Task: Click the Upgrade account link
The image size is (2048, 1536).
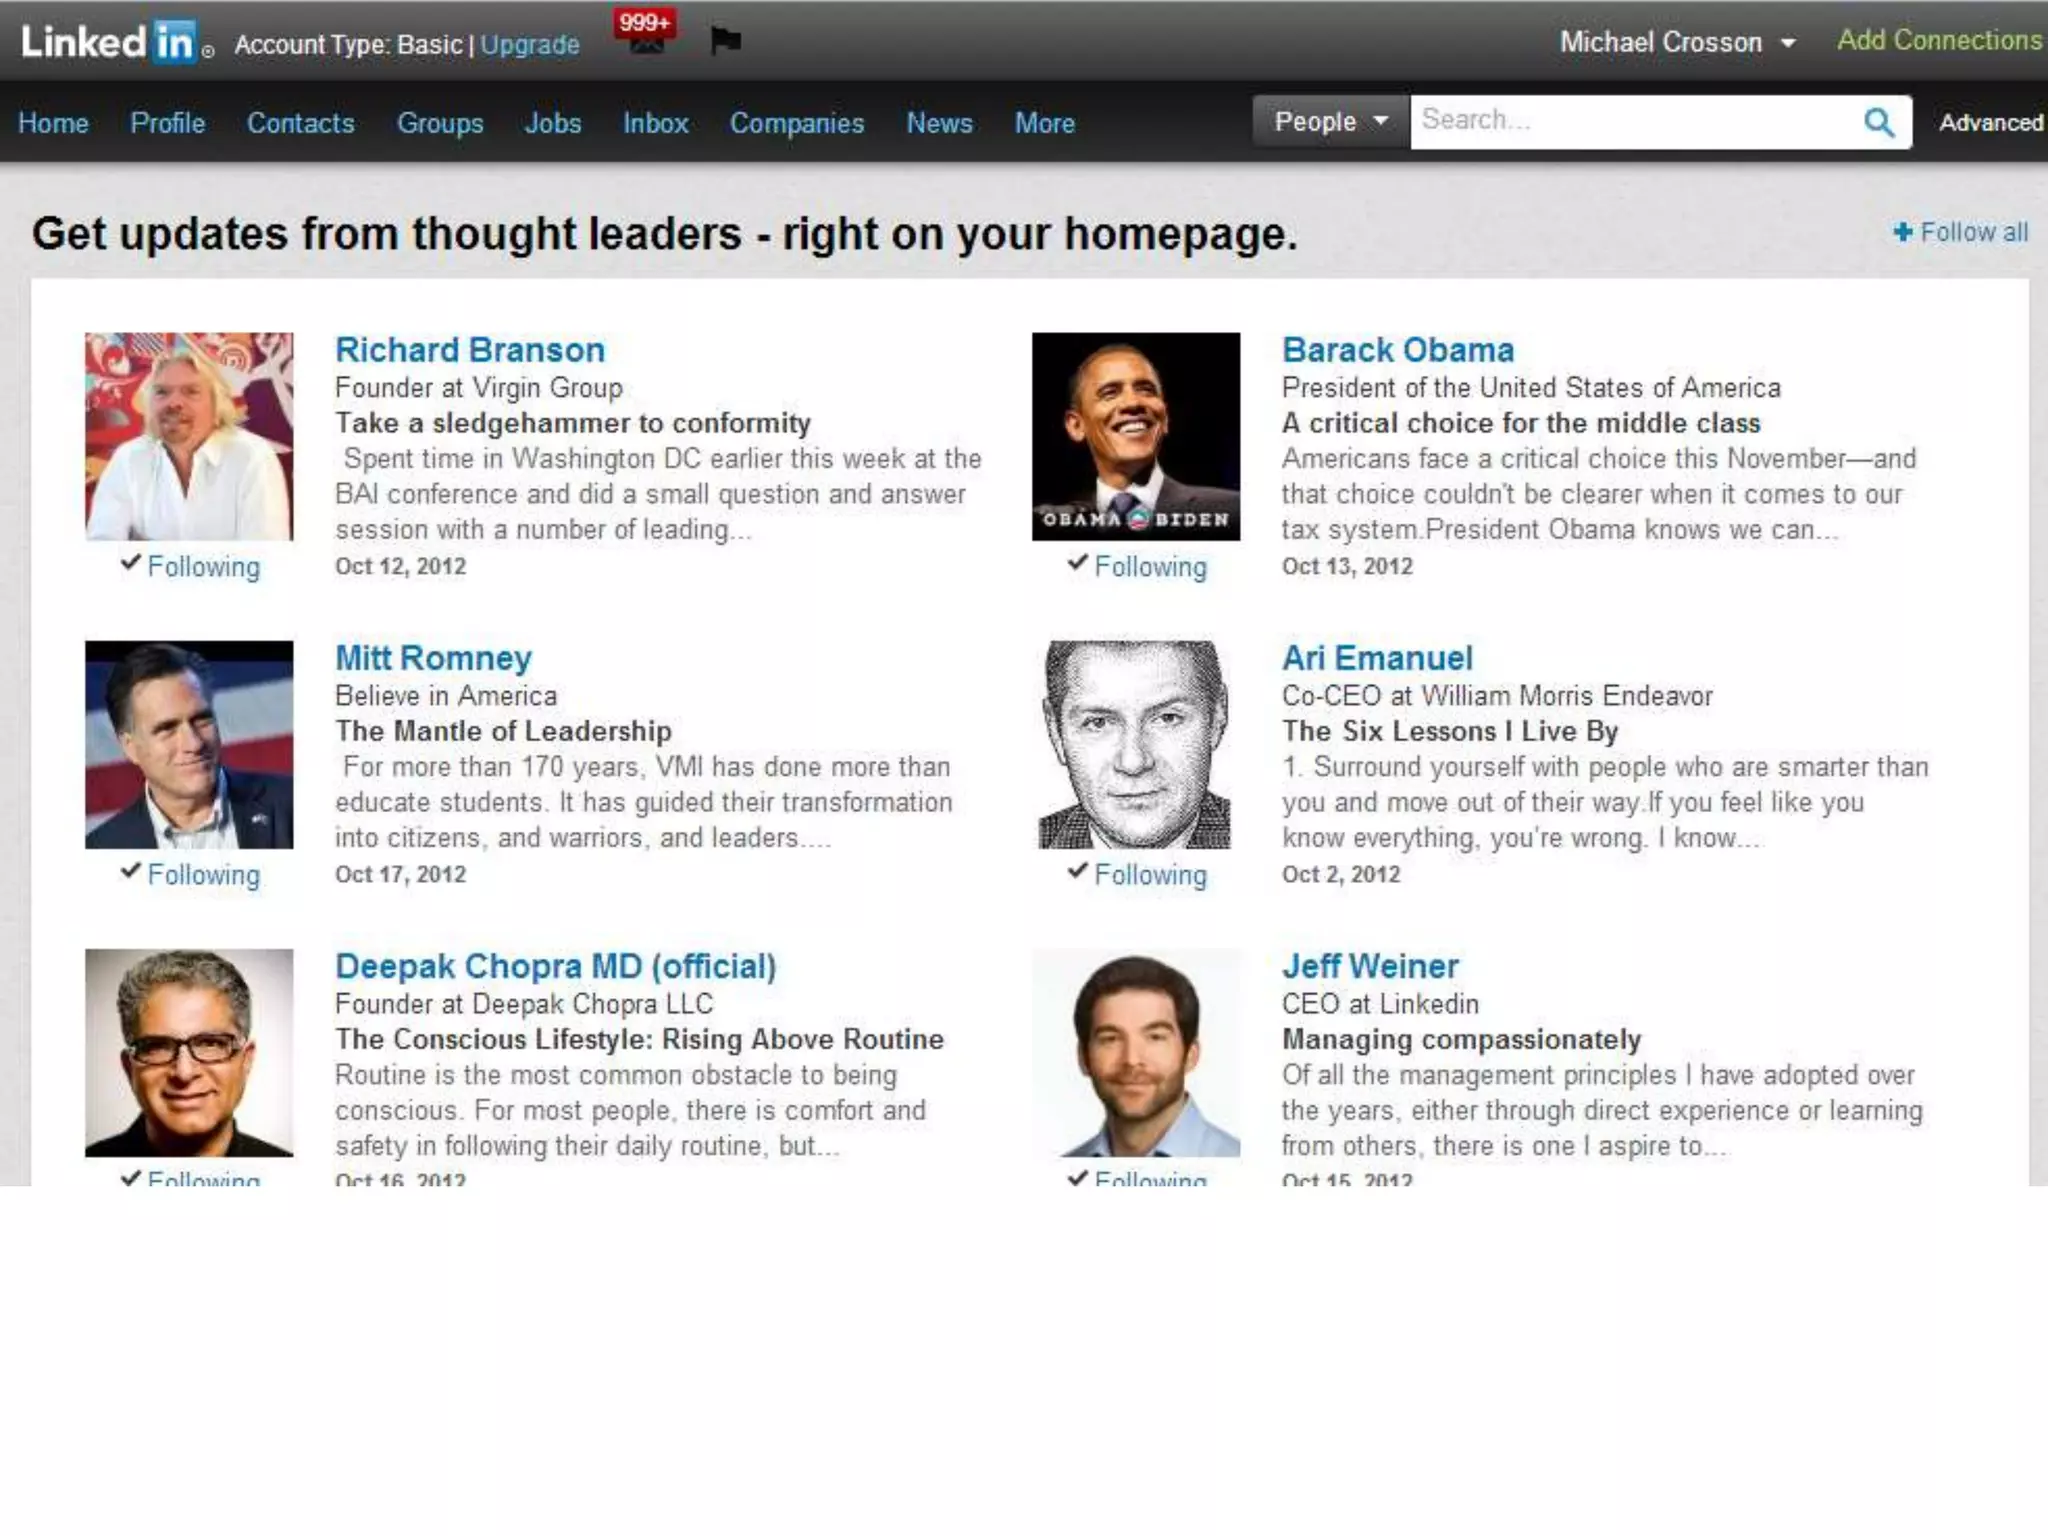Action: click(530, 45)
